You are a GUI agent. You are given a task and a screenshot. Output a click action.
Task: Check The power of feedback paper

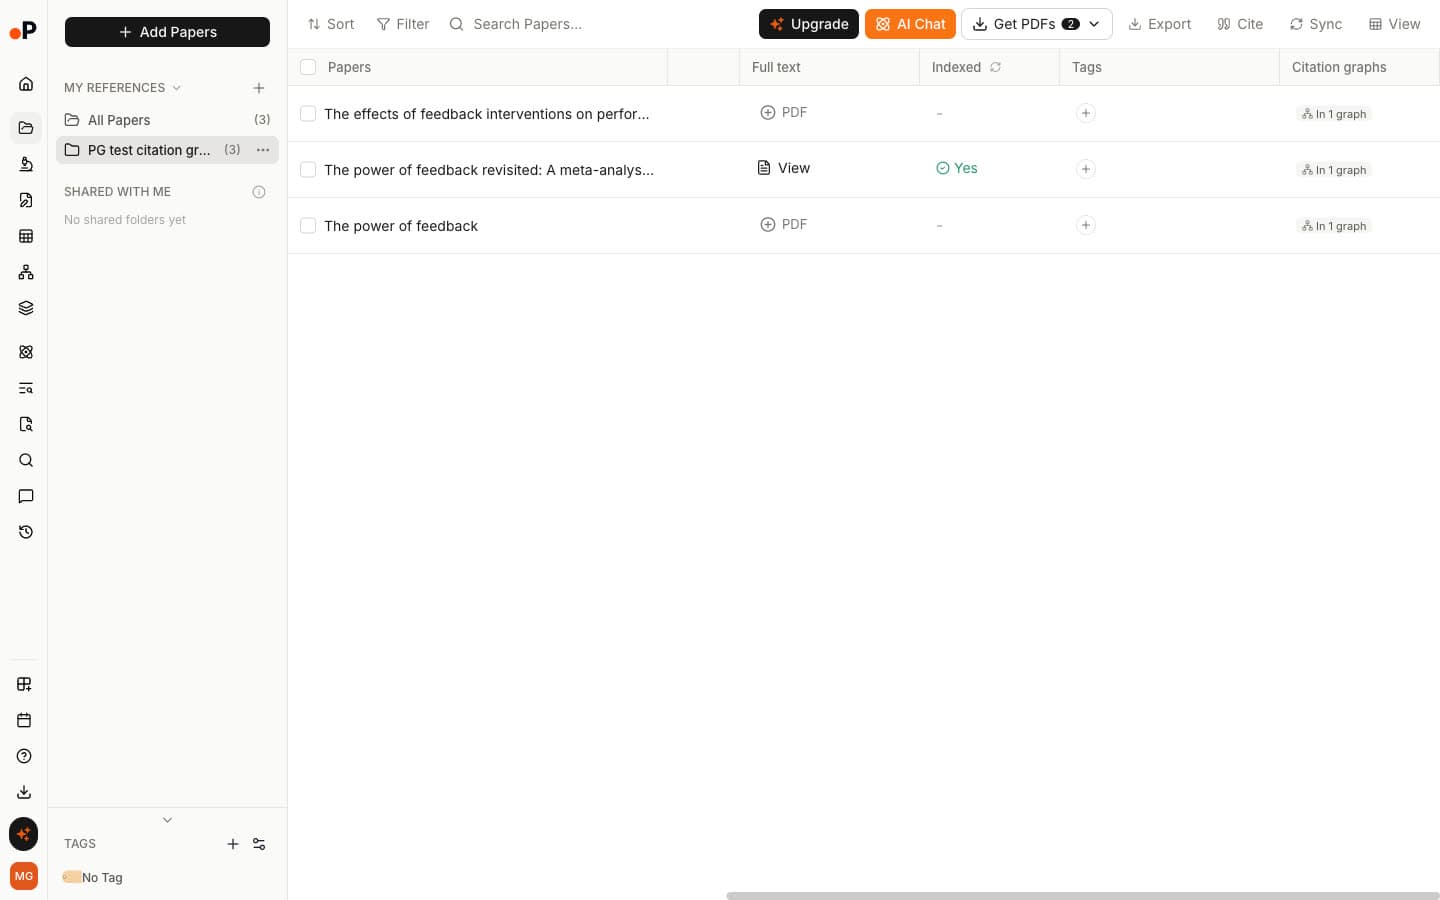click(308, 226)
